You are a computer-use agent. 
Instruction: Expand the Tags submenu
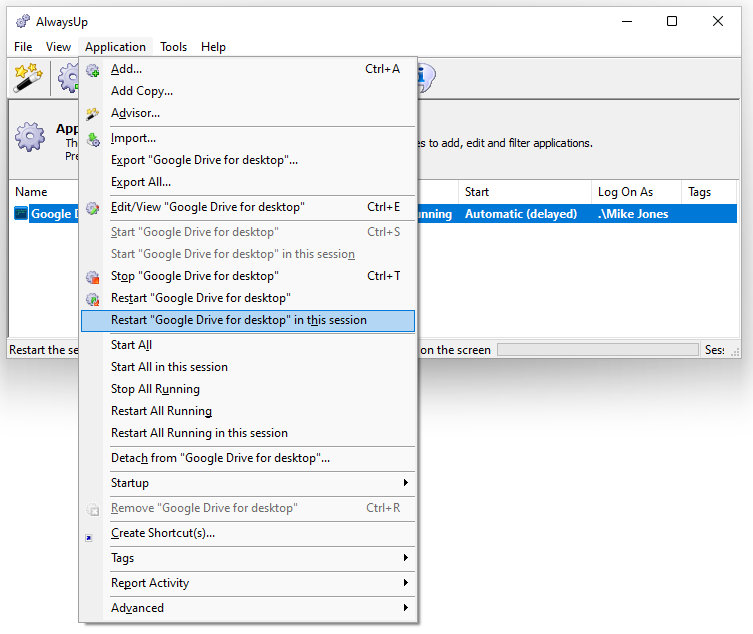405,558
